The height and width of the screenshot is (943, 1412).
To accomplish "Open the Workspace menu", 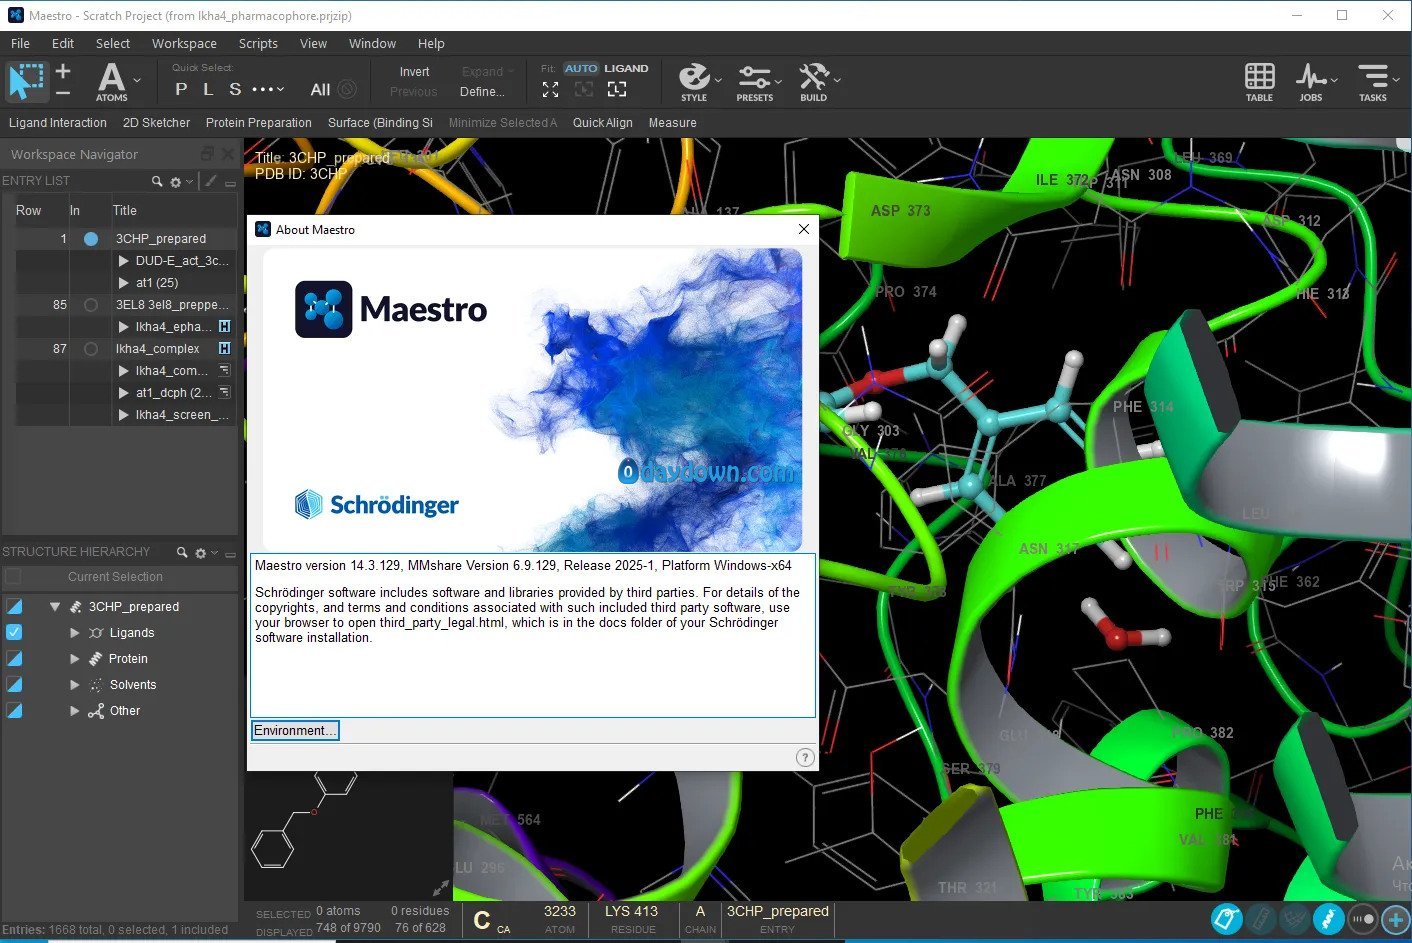I will point(184,43).
